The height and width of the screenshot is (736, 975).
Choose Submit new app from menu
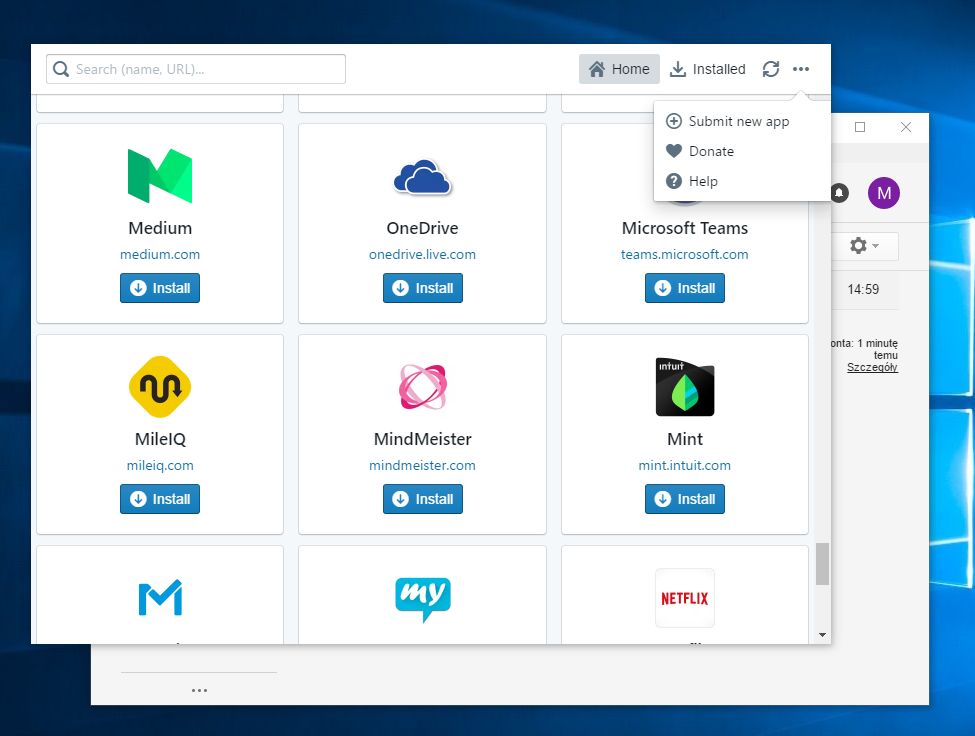click(x=742, y=121)
